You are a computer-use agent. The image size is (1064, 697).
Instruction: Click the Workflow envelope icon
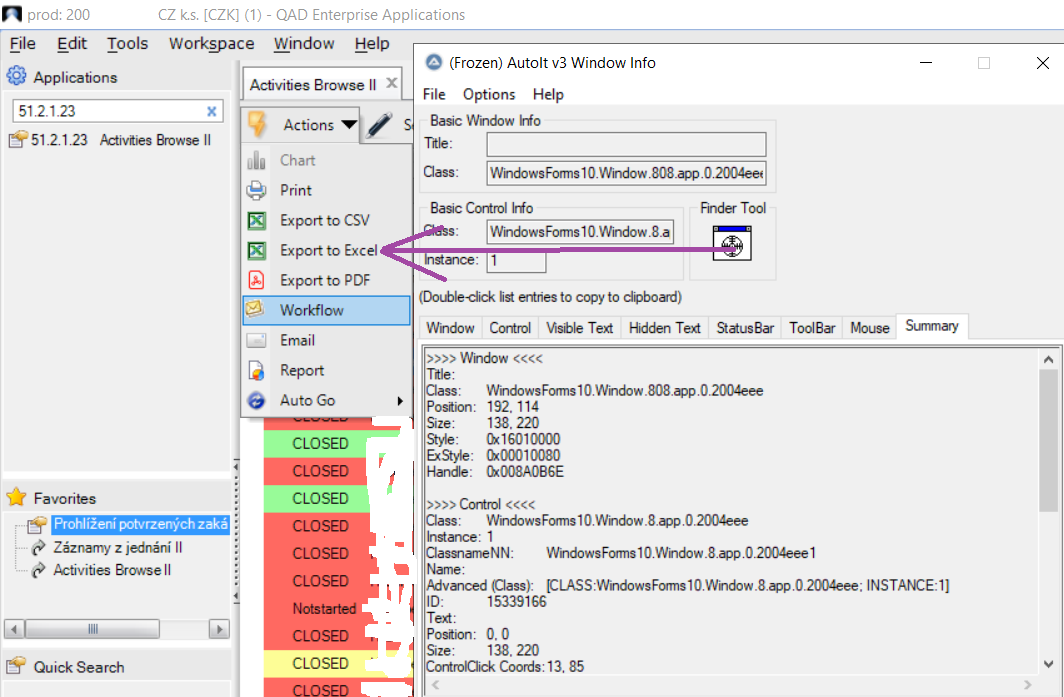click(x=254, y=309)
